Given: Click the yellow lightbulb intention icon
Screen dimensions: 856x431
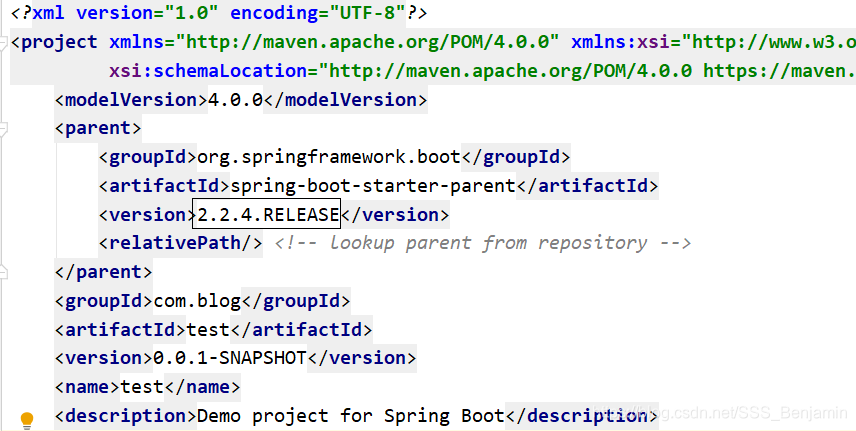Looking at the screenshot, I should tap(27, 420).
